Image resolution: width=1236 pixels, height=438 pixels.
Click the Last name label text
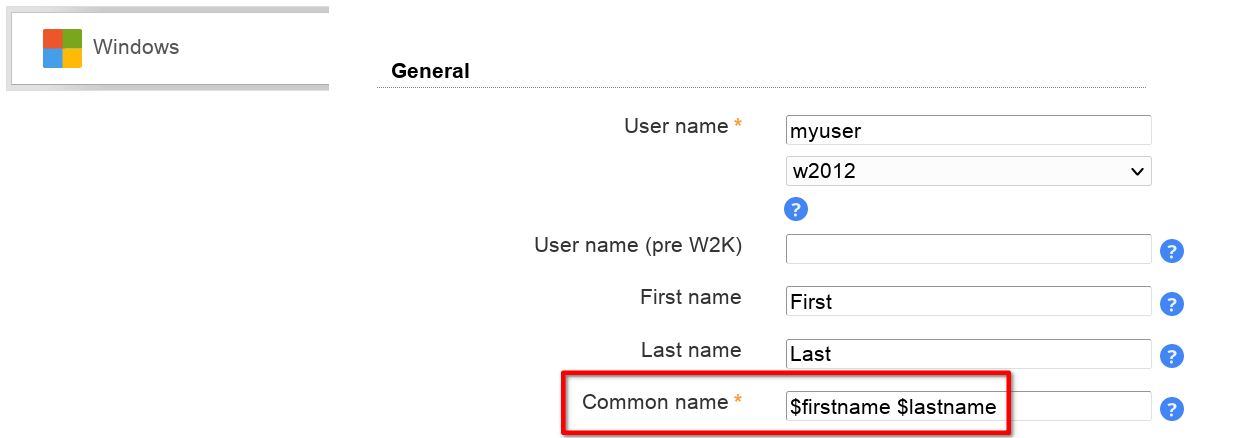coord(691,350)
